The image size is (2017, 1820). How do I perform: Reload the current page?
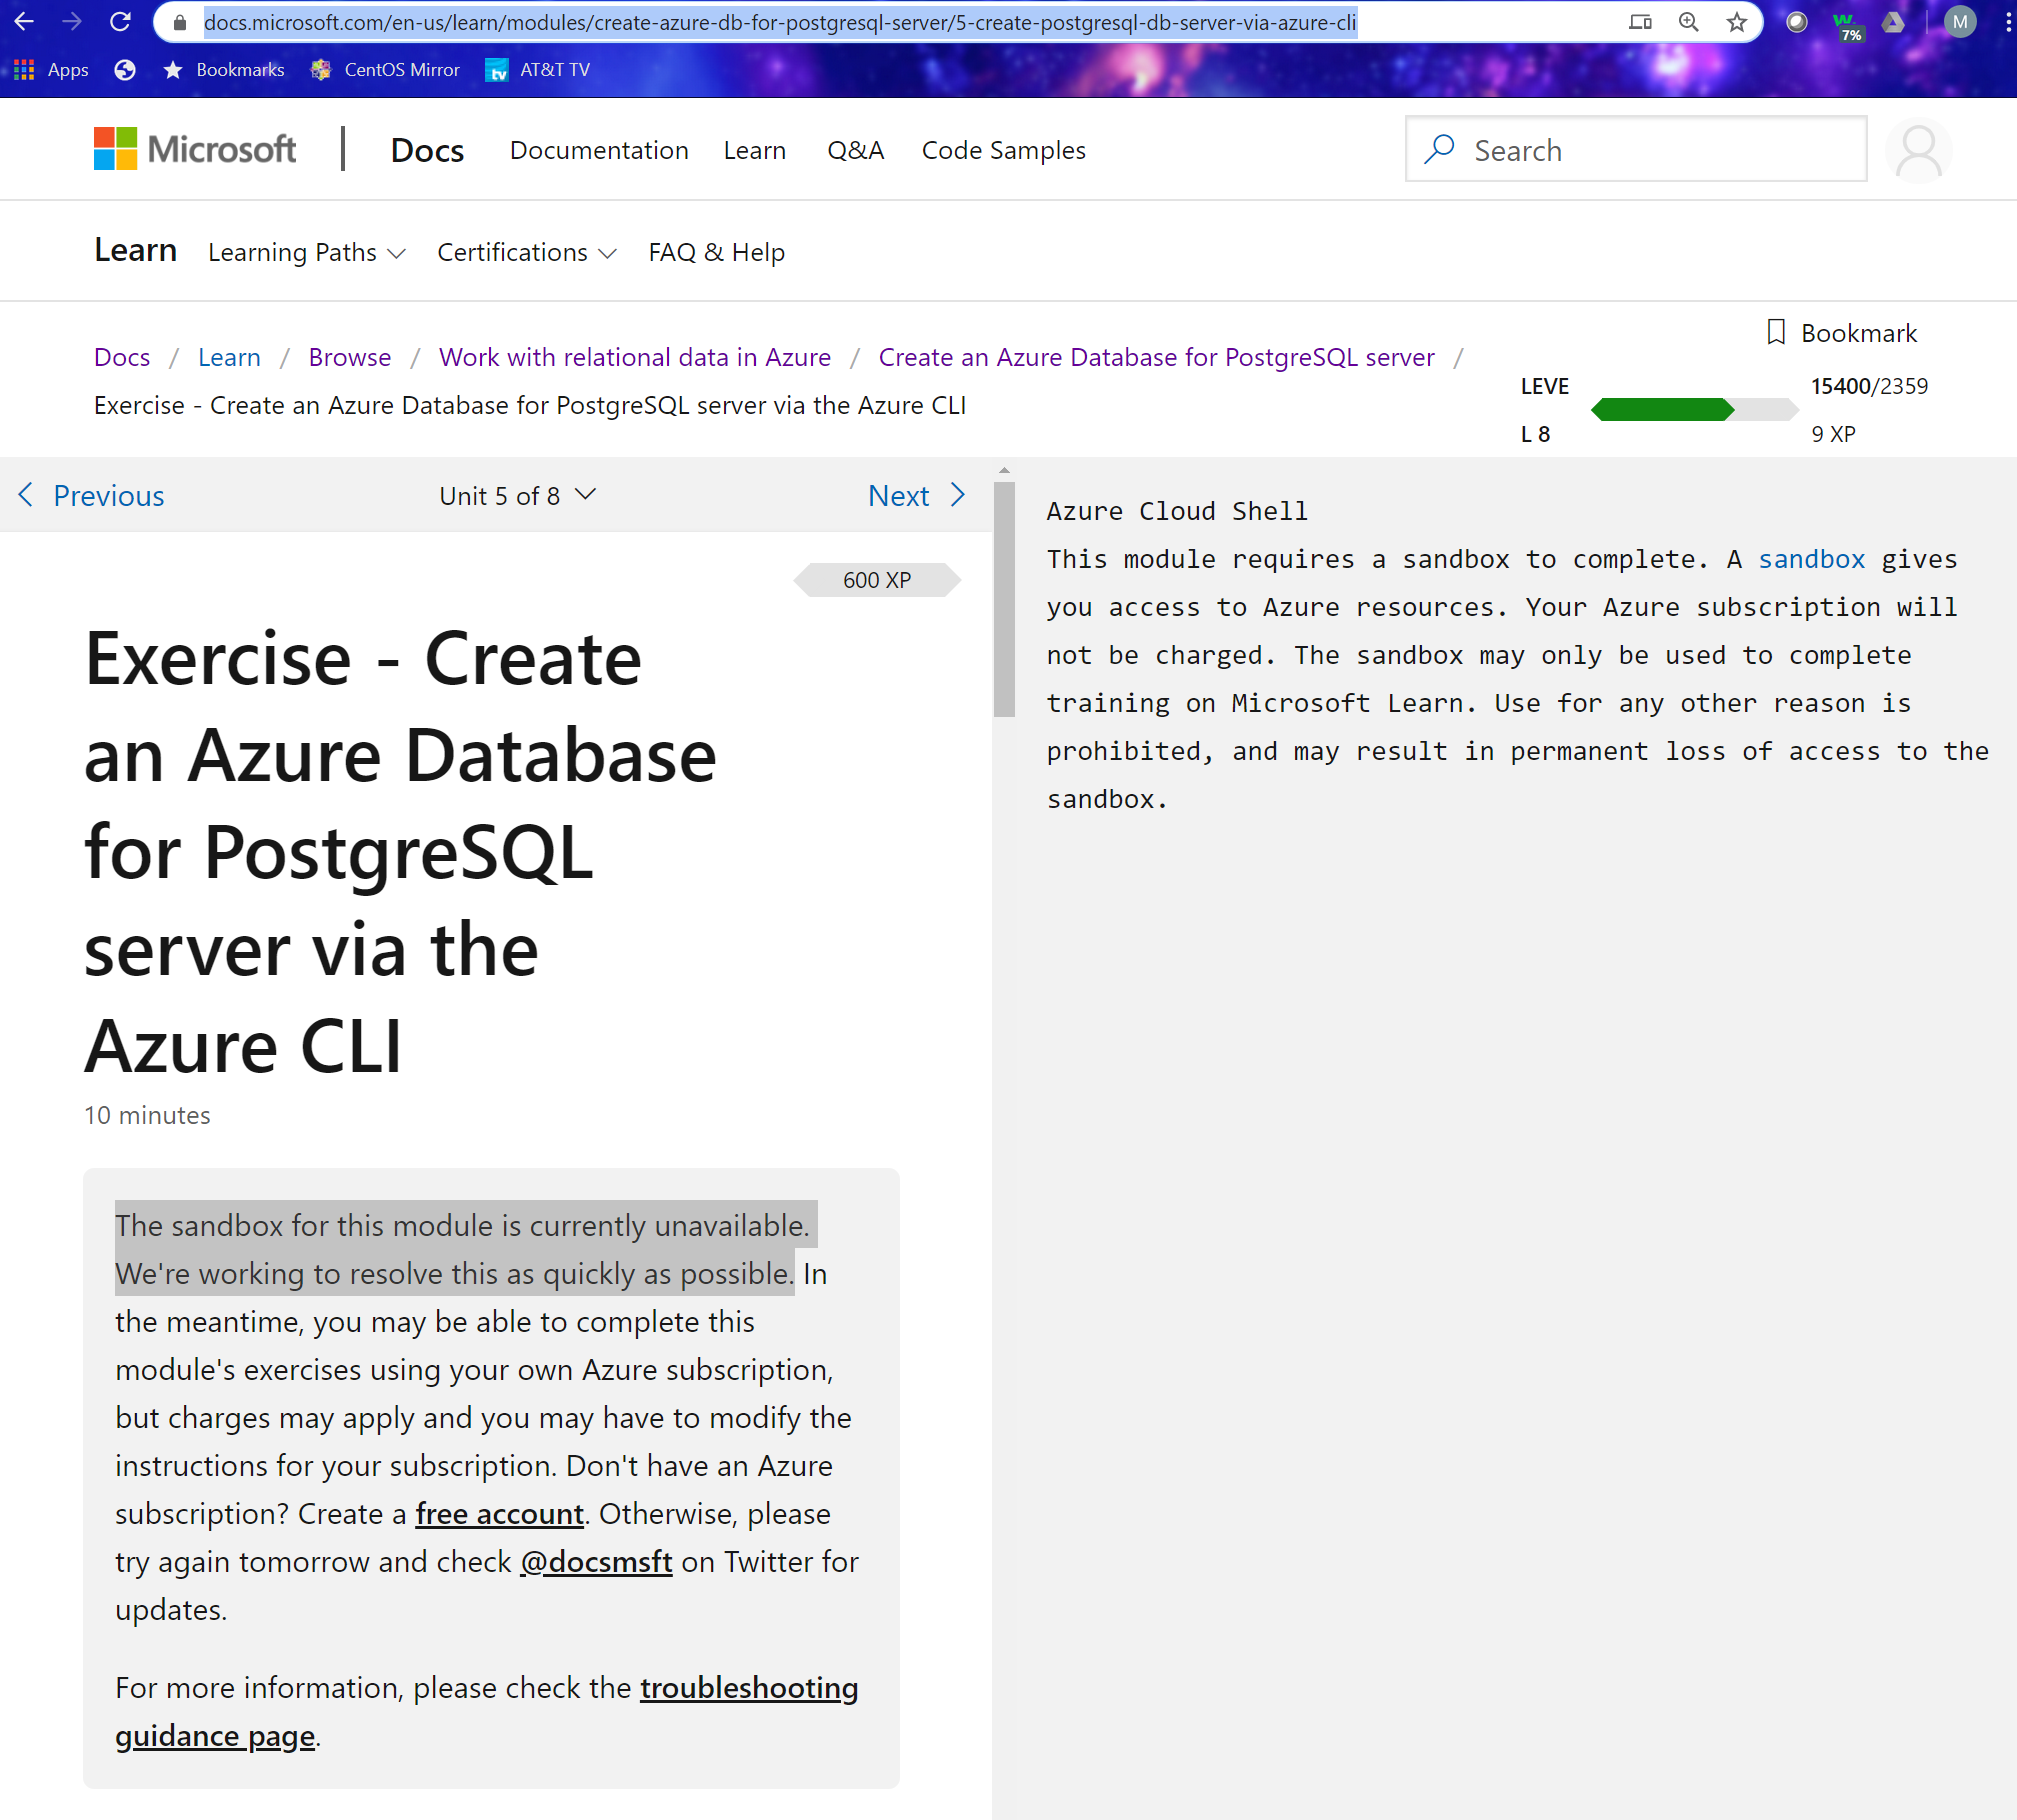click(x=120, y=21)
